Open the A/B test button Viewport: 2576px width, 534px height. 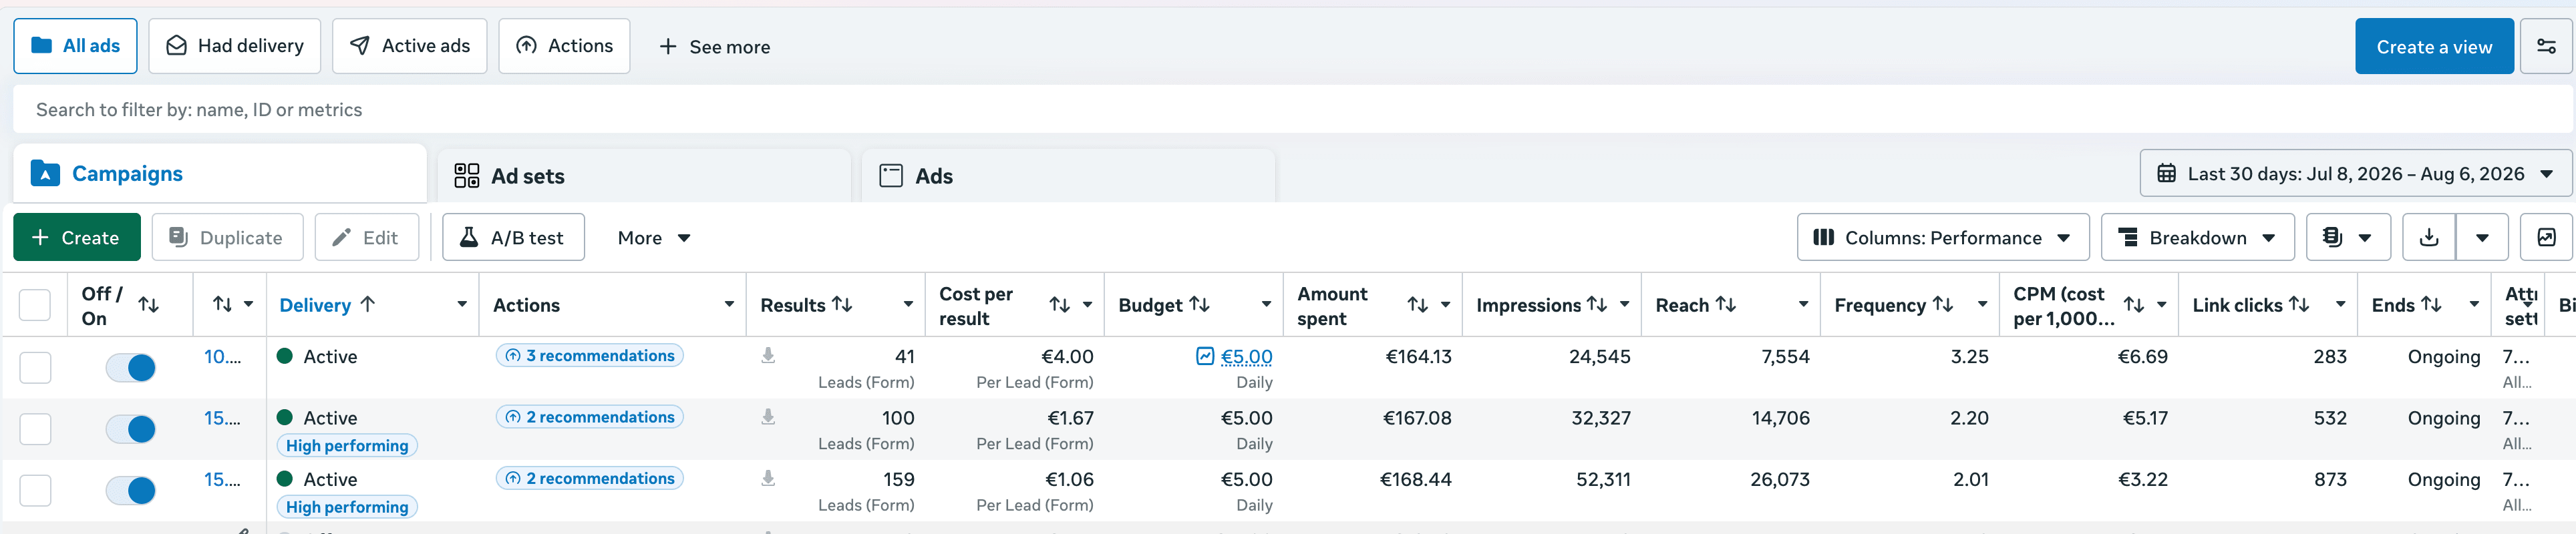(513, 238)
